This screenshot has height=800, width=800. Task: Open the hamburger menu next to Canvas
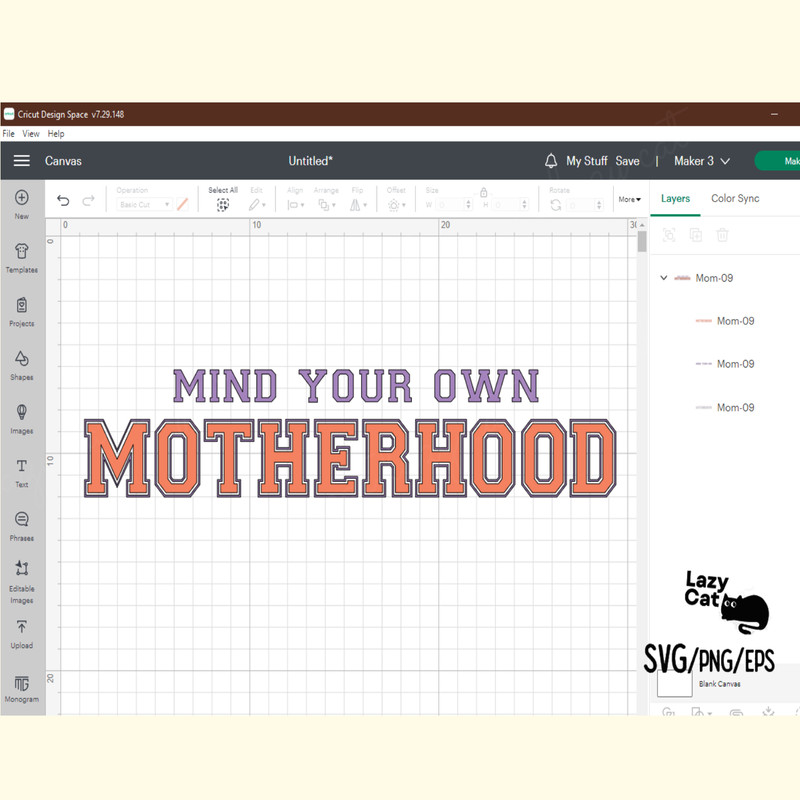pos(21,161)
